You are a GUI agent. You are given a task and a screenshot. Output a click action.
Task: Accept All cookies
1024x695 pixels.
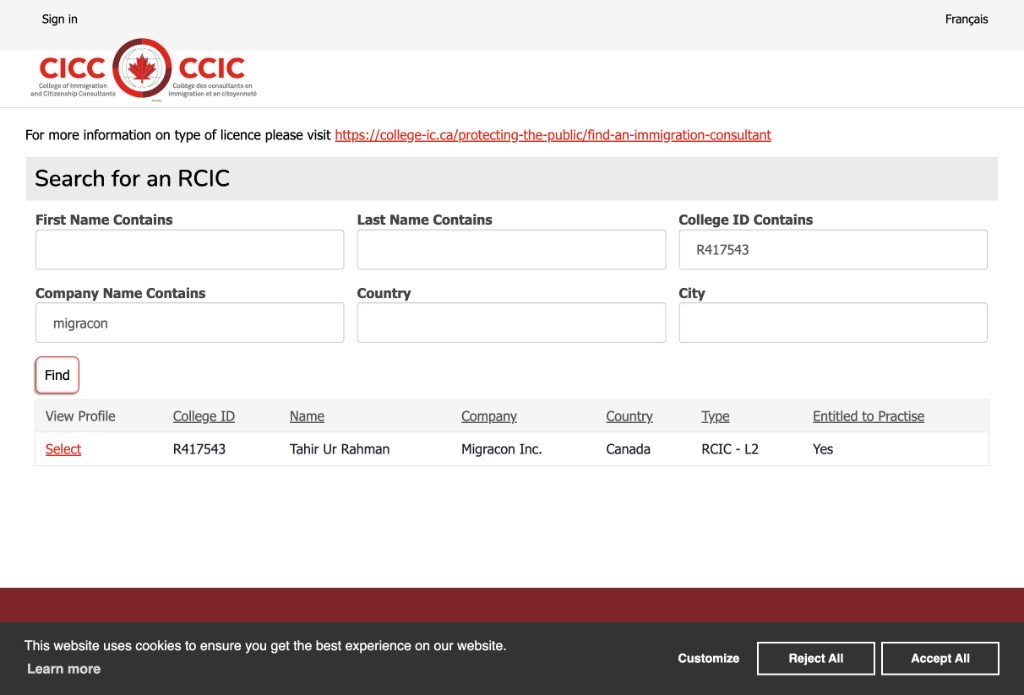[940, 658]
